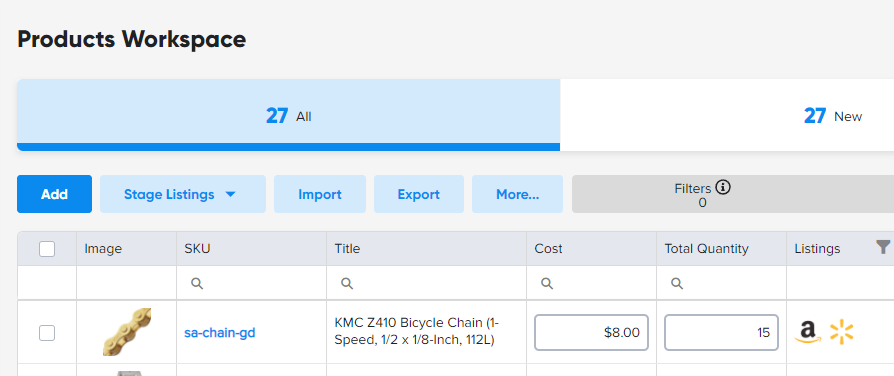The image size is (894, 376).
Task: Open the More... actions menu
Action: tap(518, 194)
